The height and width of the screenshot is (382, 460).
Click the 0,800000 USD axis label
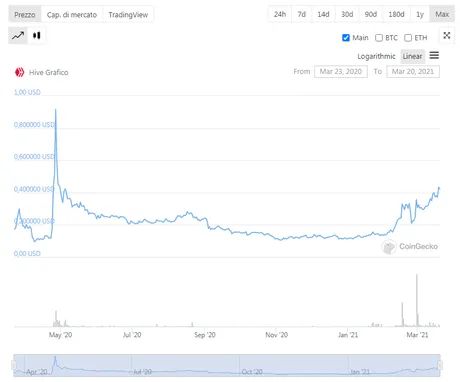click(34, 125)
